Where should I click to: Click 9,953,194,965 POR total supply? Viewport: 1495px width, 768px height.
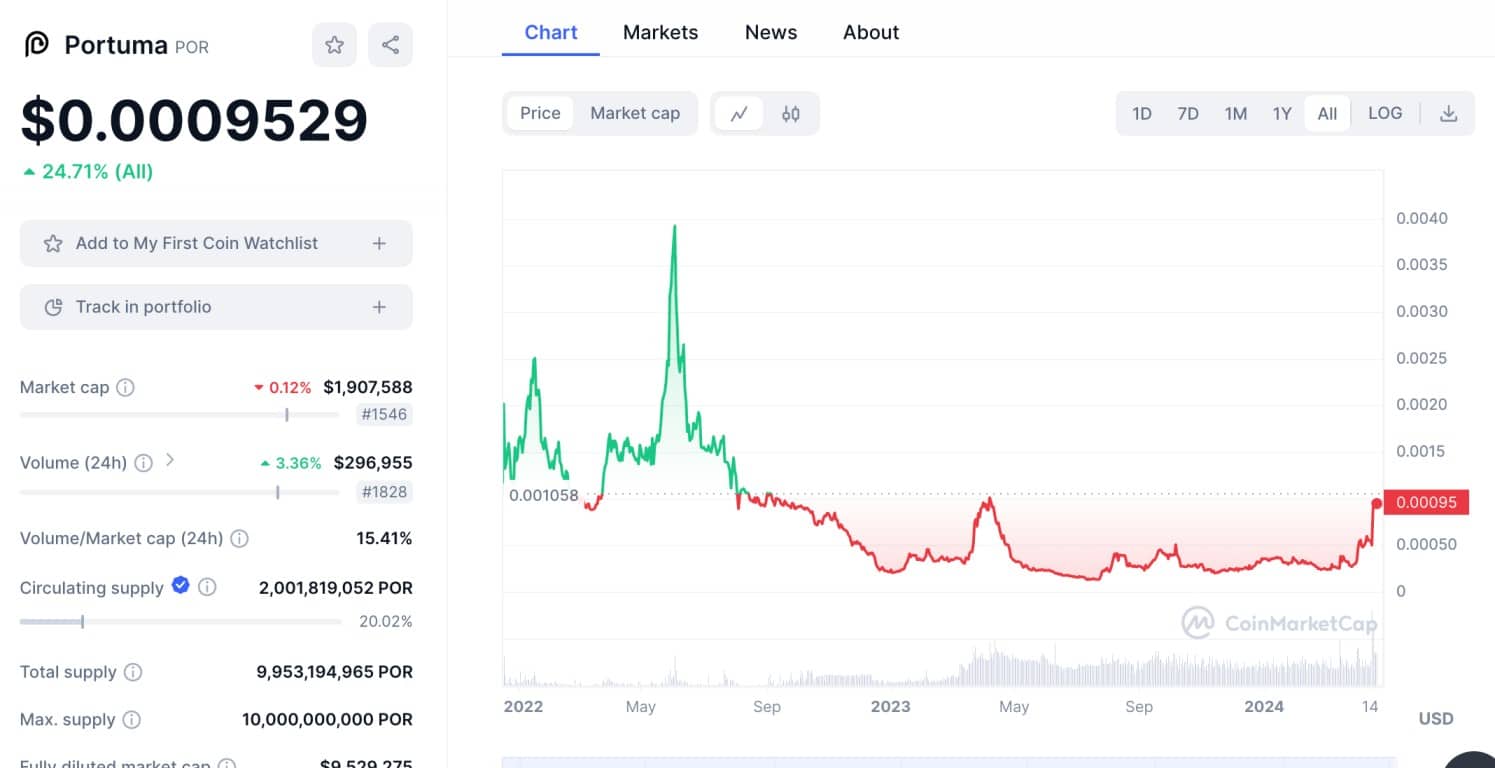(334, 672)
